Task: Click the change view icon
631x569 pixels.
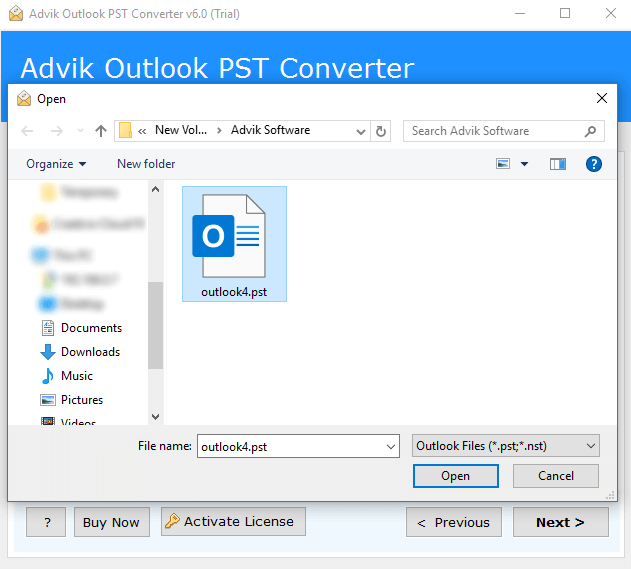Action: [x=503, y=164]
